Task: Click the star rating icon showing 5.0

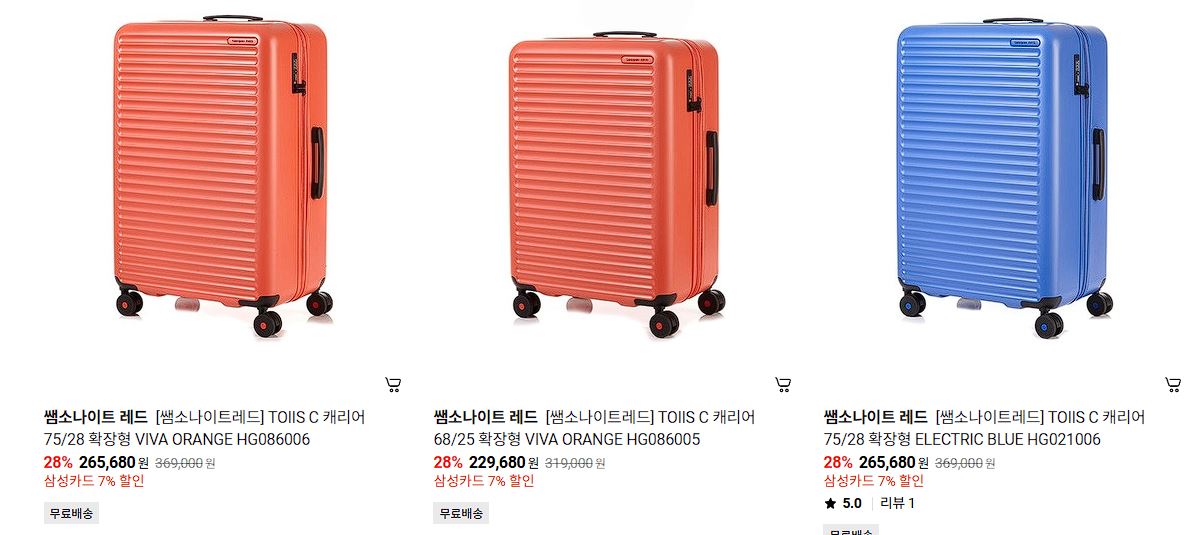Action: 830,503
